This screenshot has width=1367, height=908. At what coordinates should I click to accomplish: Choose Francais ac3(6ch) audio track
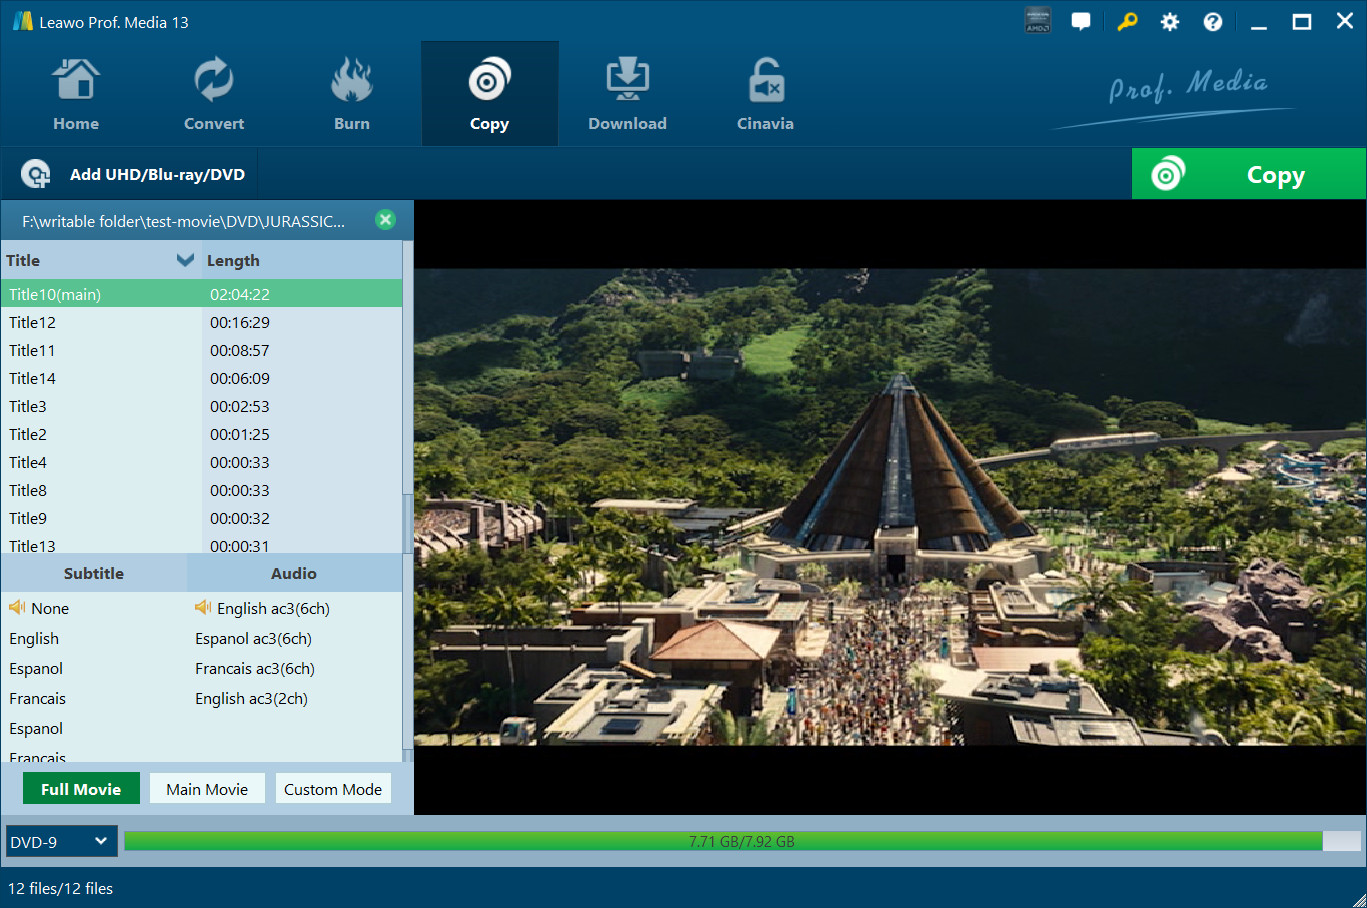[x=255, y=668]
